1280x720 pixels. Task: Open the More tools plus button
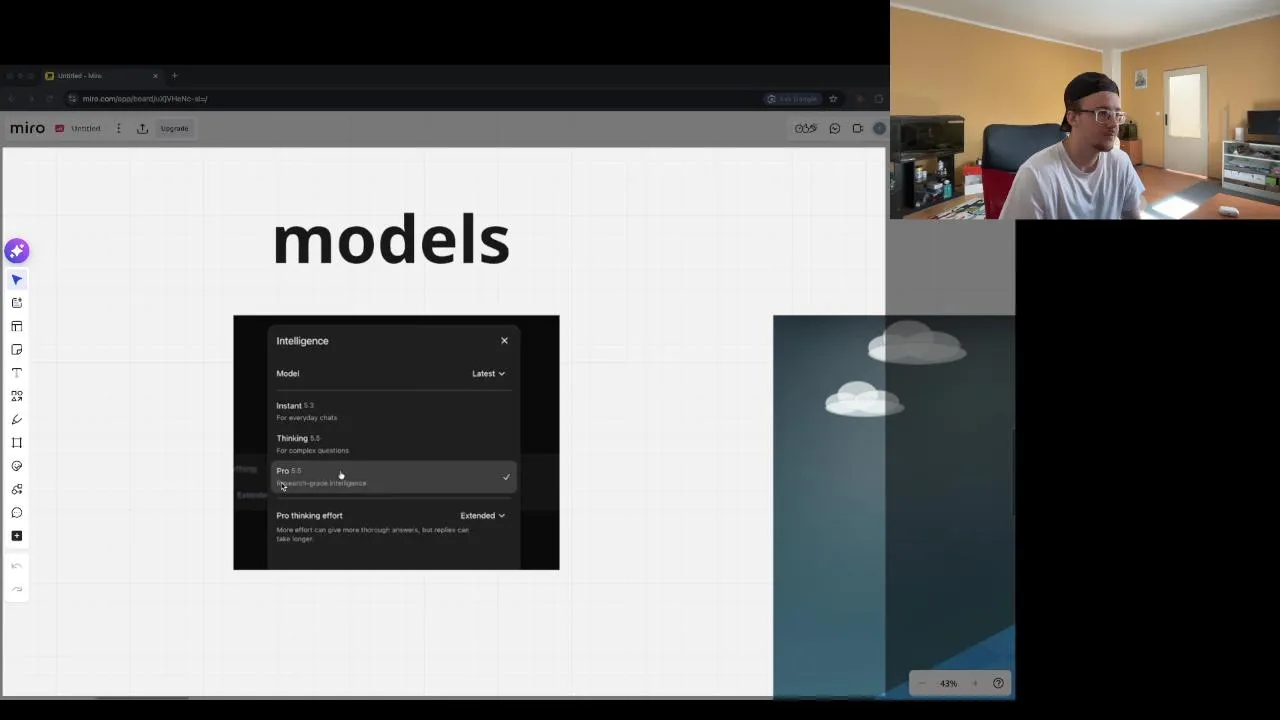[x=17, y=536]
